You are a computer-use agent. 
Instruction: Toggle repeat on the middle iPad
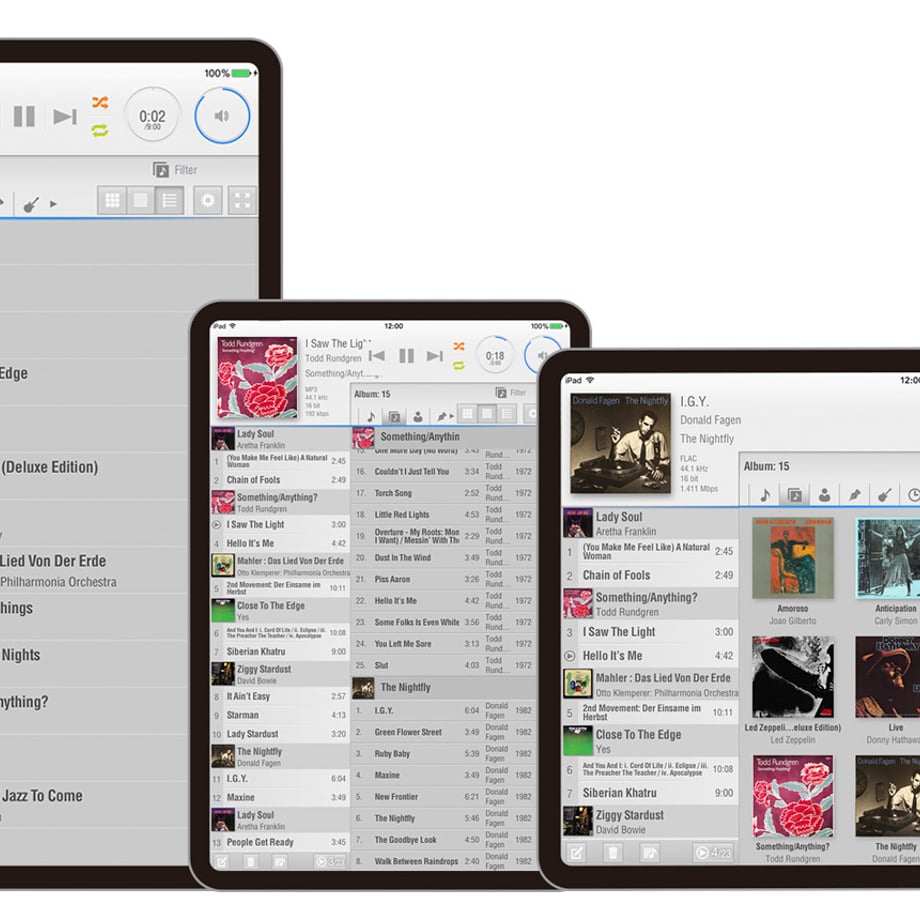(459, 366)
